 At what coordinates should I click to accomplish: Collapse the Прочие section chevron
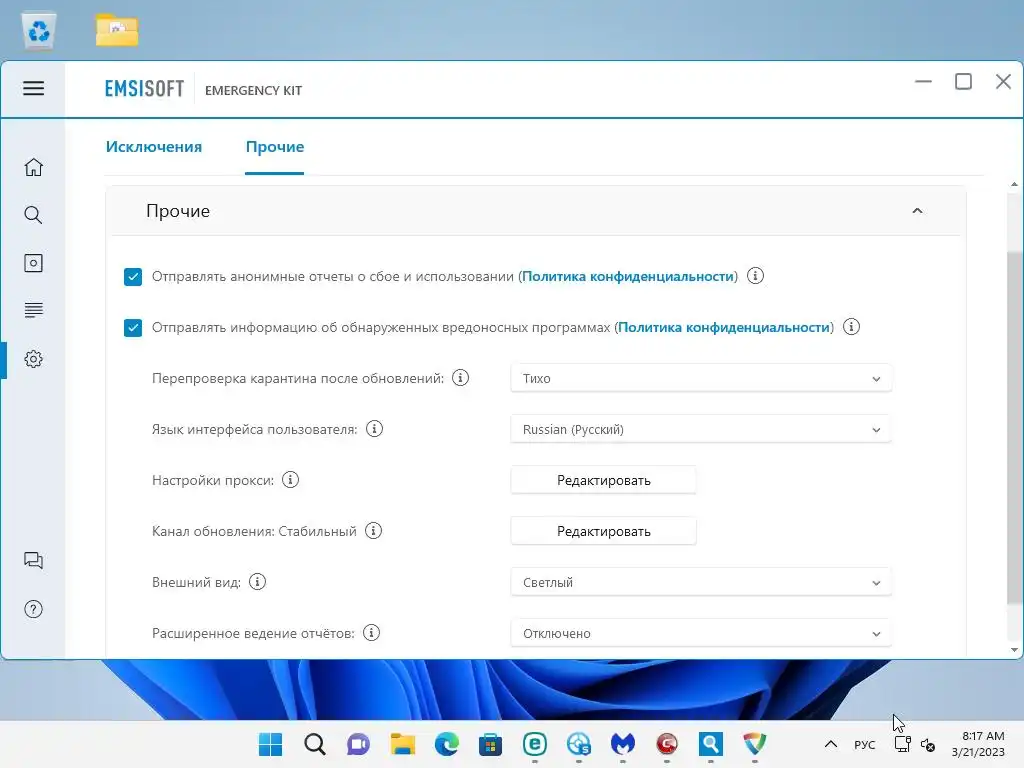(x=917, y=210)
